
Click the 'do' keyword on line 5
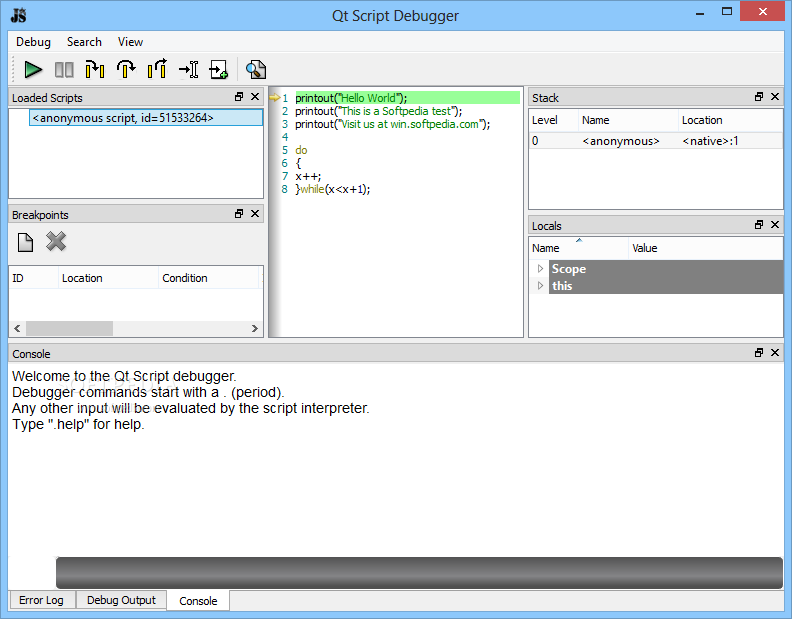[x=301, y=150]
